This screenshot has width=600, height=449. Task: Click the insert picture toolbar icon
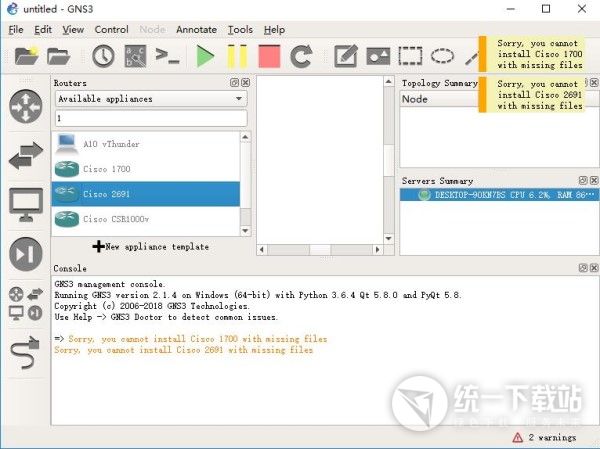point(378,56)
